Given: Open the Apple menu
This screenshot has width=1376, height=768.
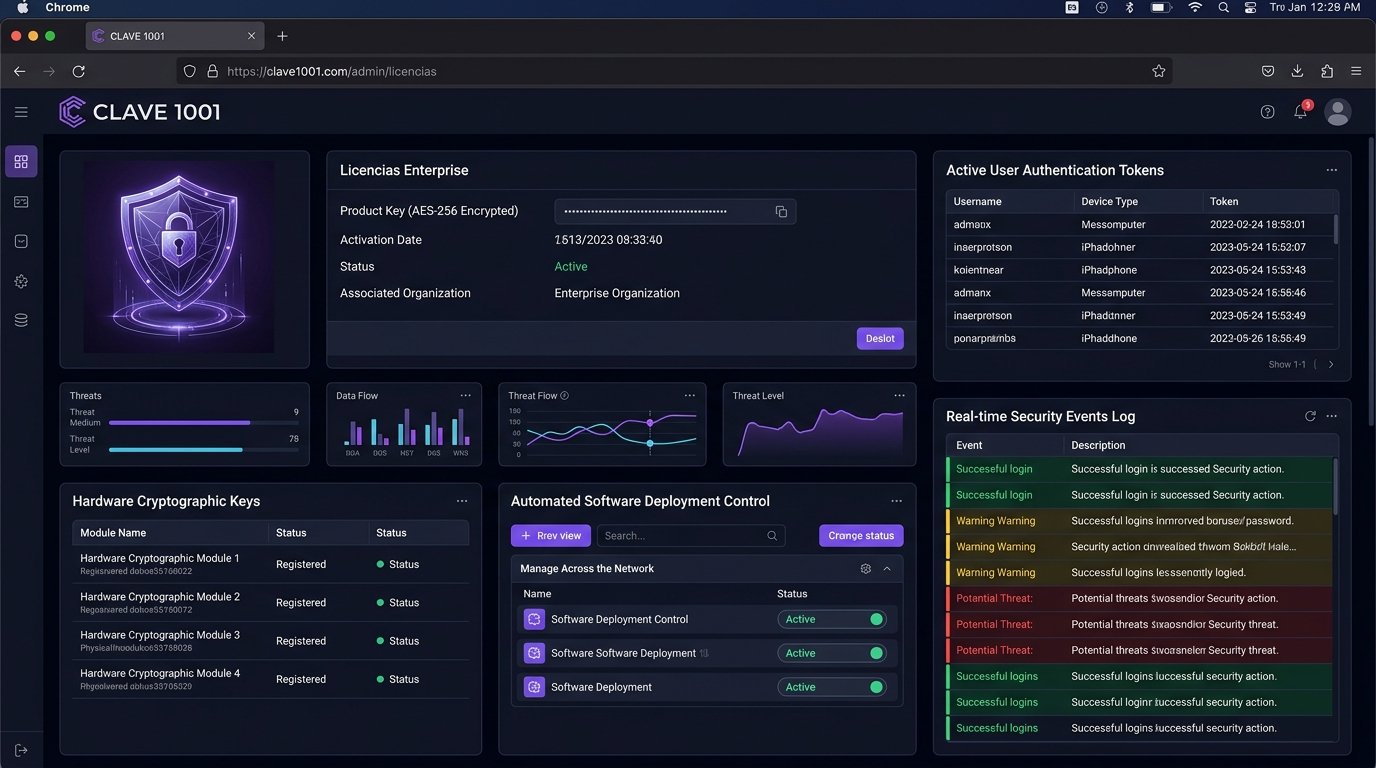Looking at the screenshot, I should tap(22, 8).
